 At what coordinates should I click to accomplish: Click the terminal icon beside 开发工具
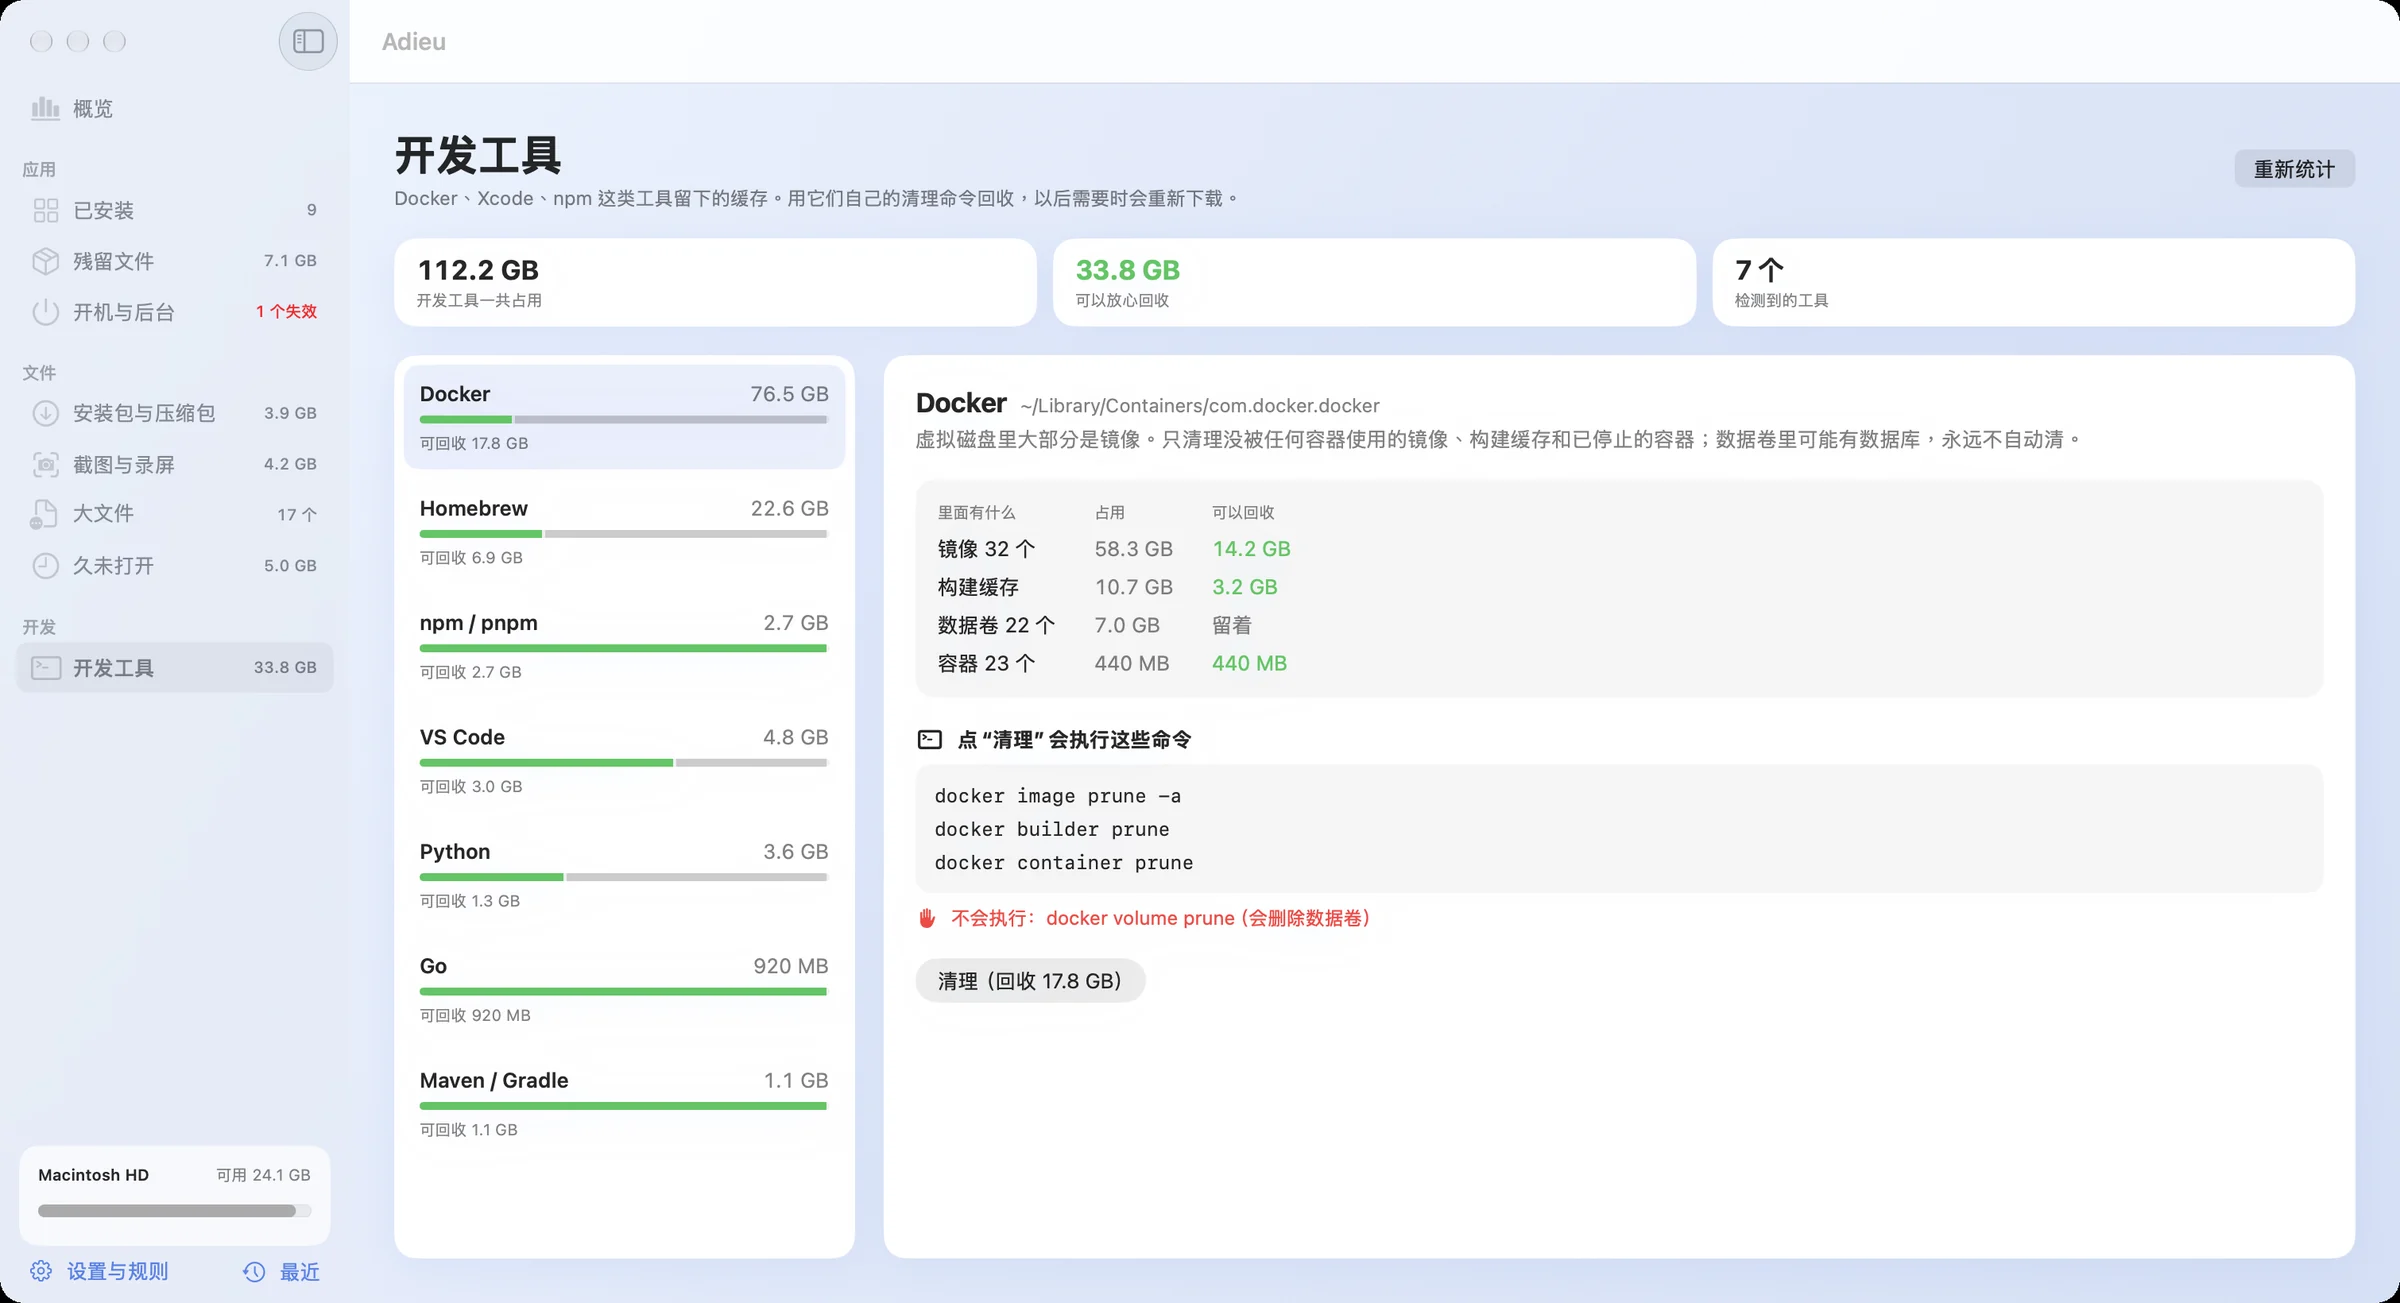[46, 667]
